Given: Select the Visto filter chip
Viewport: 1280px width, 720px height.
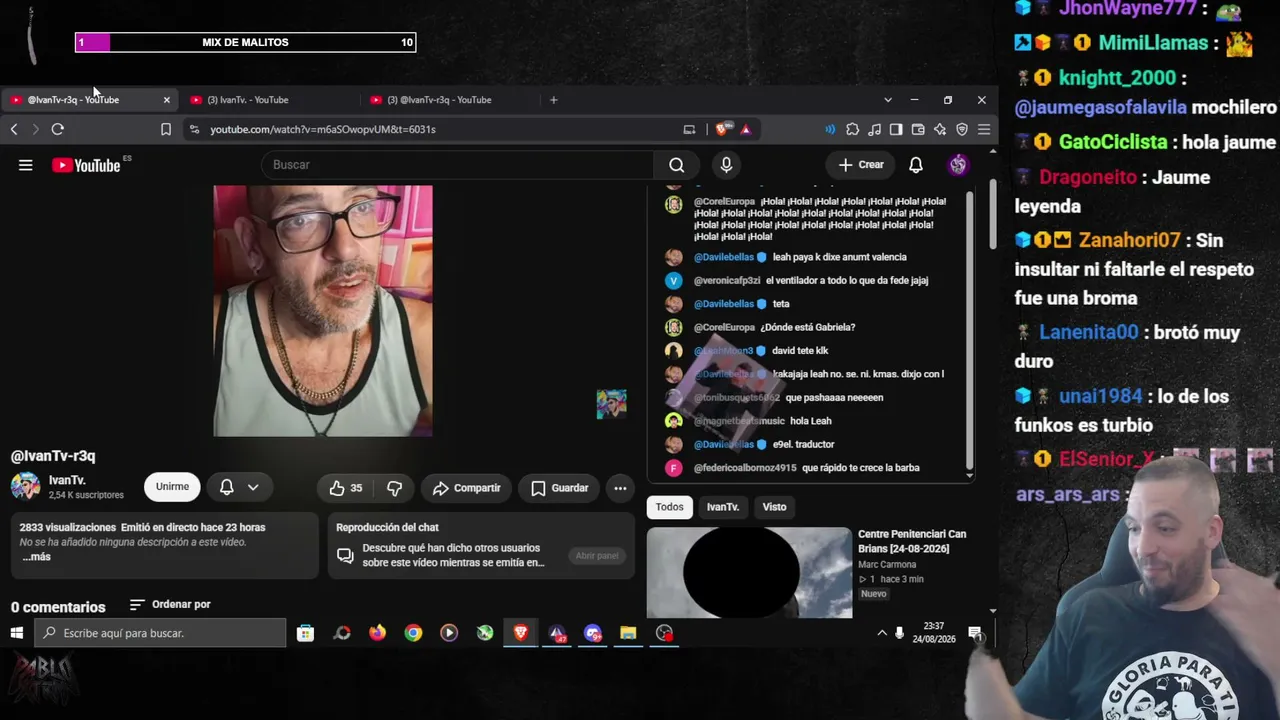Looking at the screenshot, I should tap(775, 507).
